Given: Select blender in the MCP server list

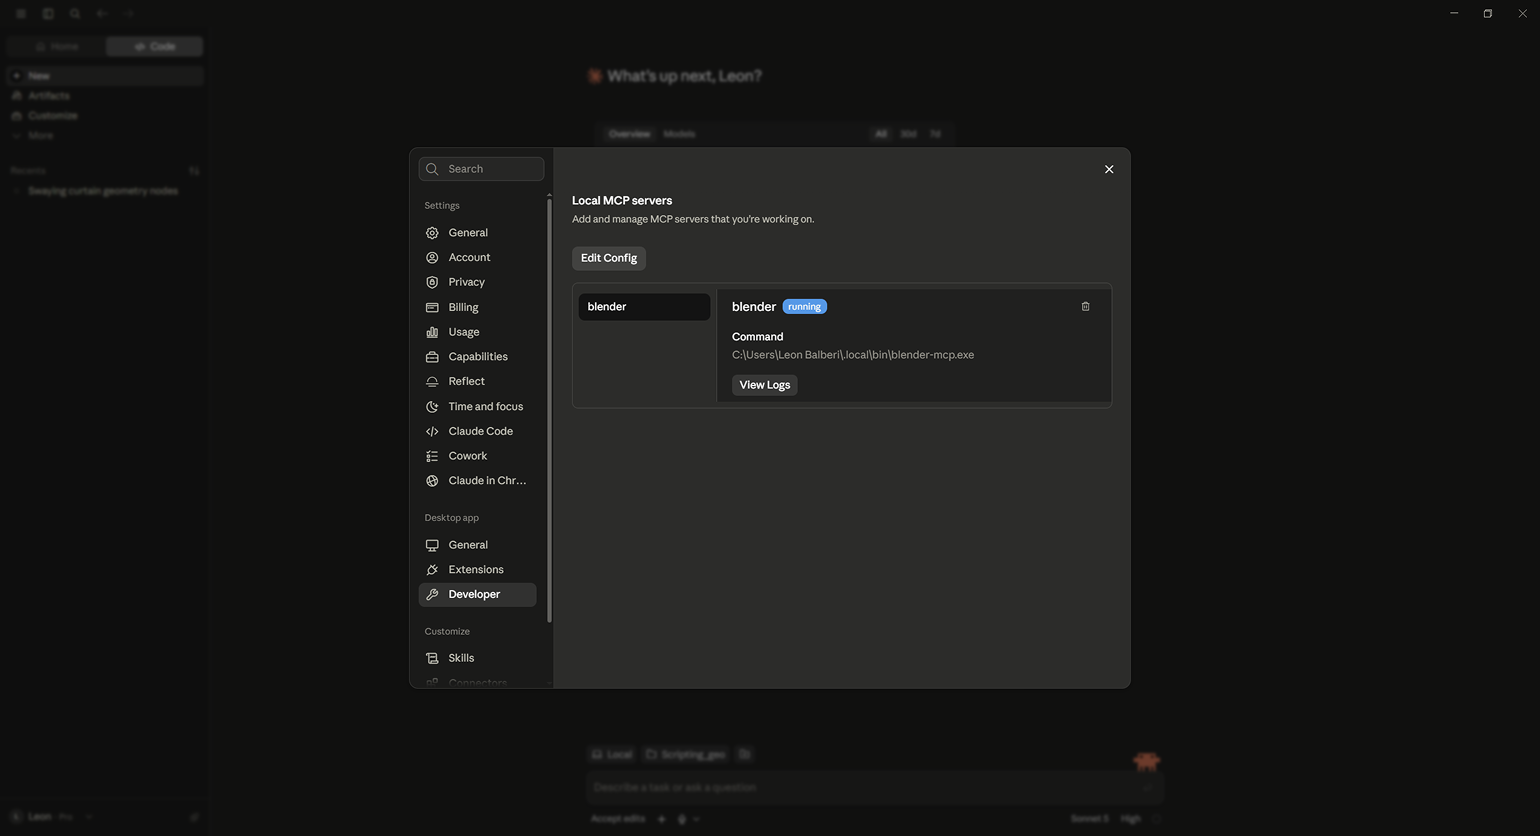Looking at the screenshot, I should click(644, 307).
